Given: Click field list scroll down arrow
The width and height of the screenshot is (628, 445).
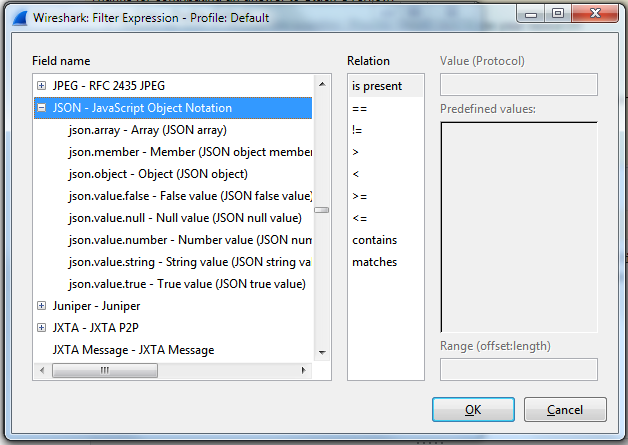Looking at the screenshot, I should pyautogui.click(x=322, y=353).
